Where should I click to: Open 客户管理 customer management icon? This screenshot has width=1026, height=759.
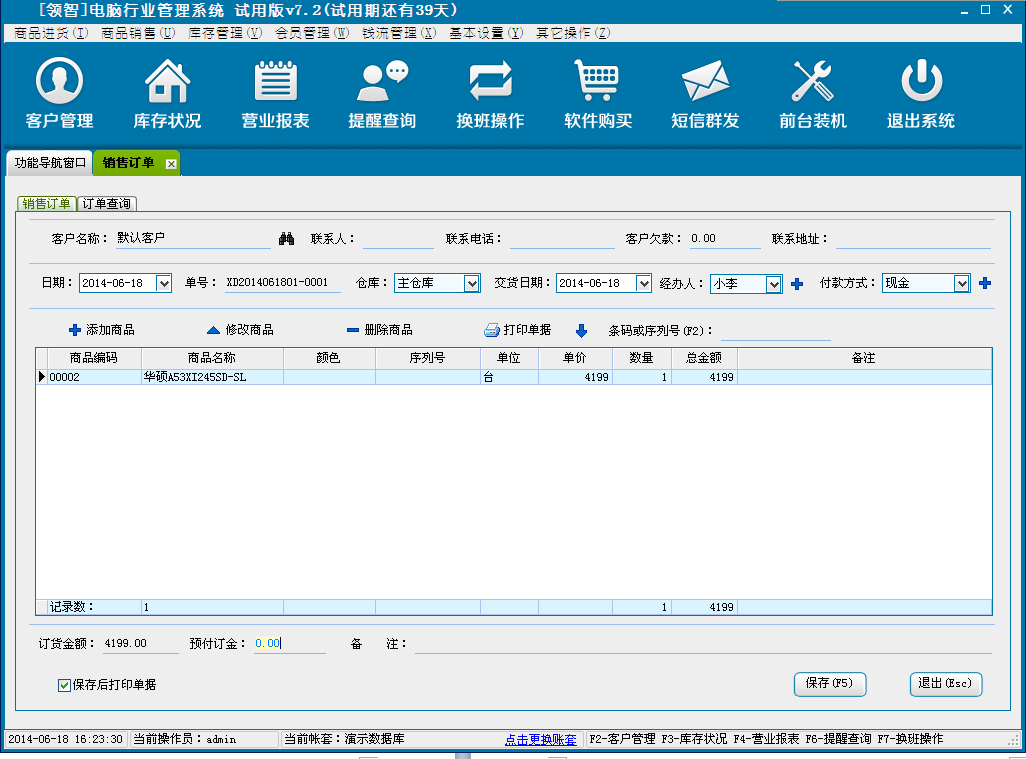pyautogui.click(x=59, y=82)
